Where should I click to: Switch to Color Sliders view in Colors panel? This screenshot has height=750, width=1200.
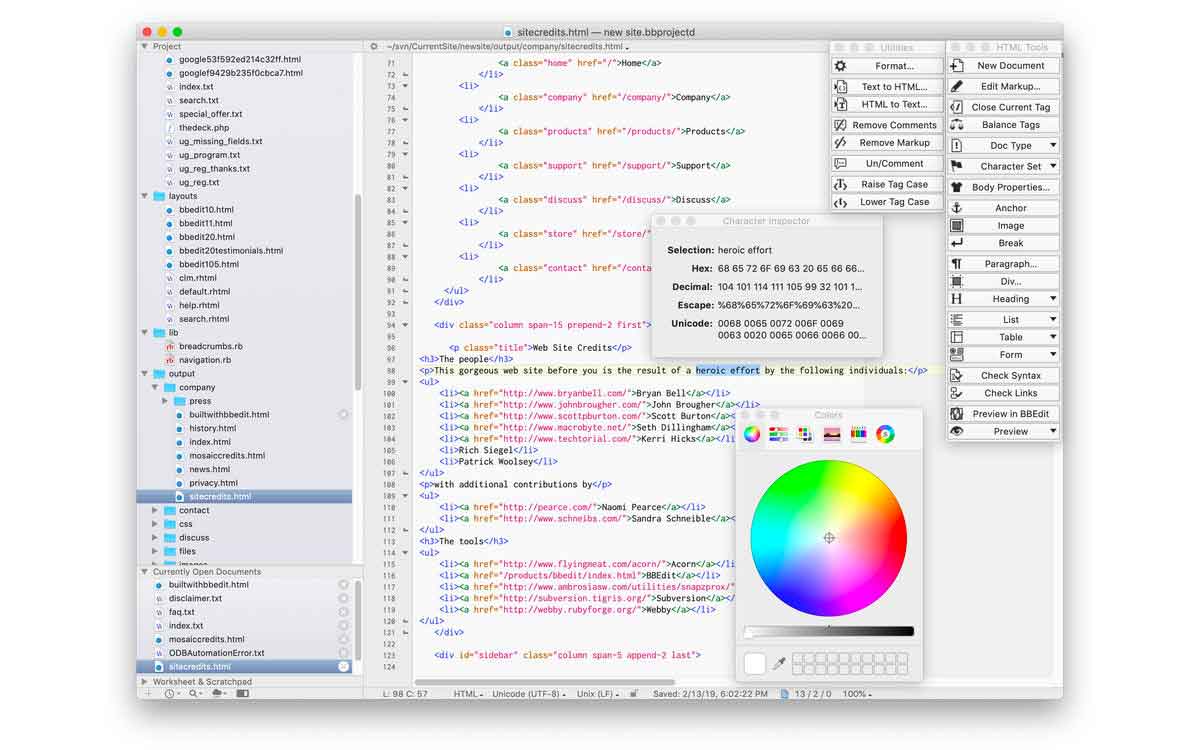click(x=779, y=433)
